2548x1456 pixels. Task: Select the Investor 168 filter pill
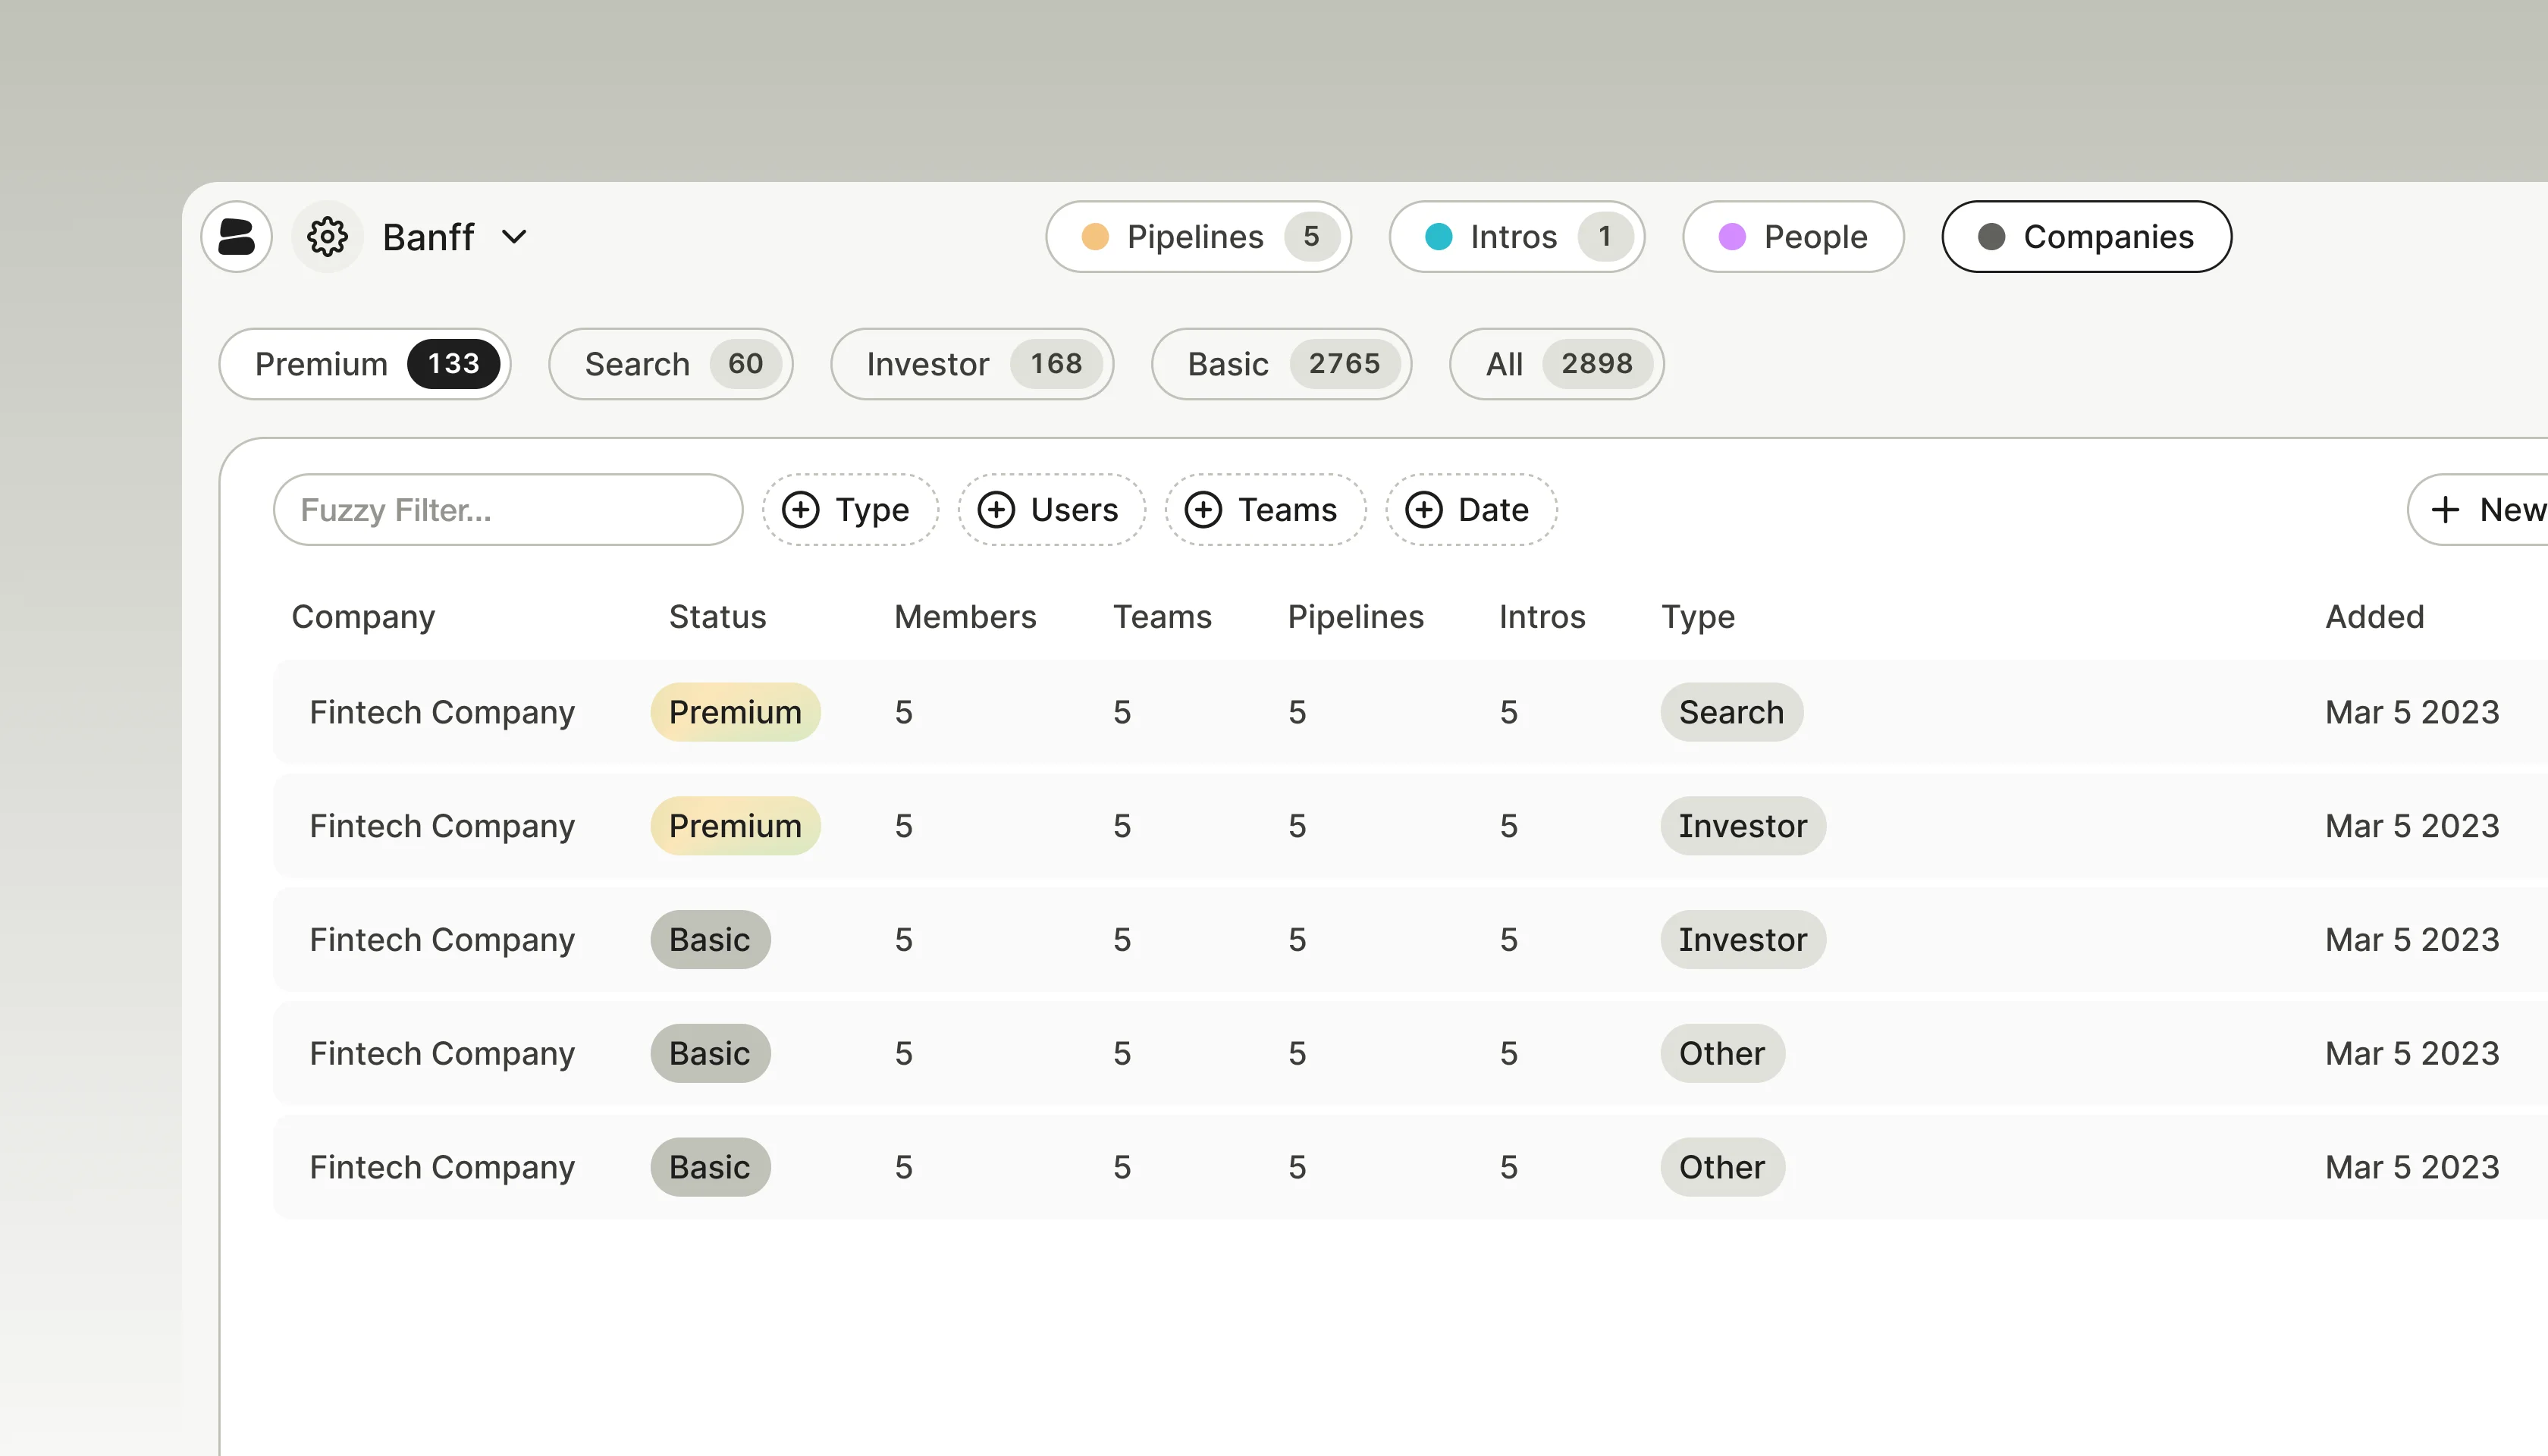pyautogui.click(x=972, y=364)
